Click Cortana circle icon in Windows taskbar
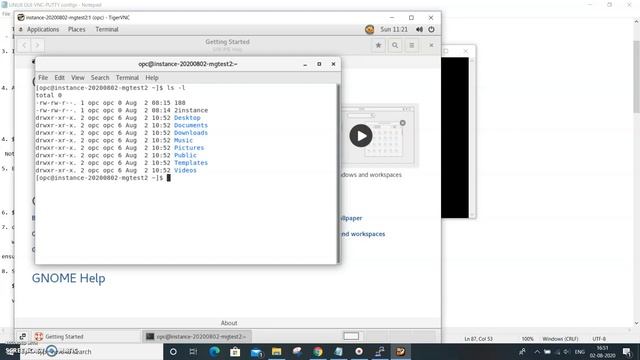The width and height of the screenshot is (640, 360). point(173,351)
